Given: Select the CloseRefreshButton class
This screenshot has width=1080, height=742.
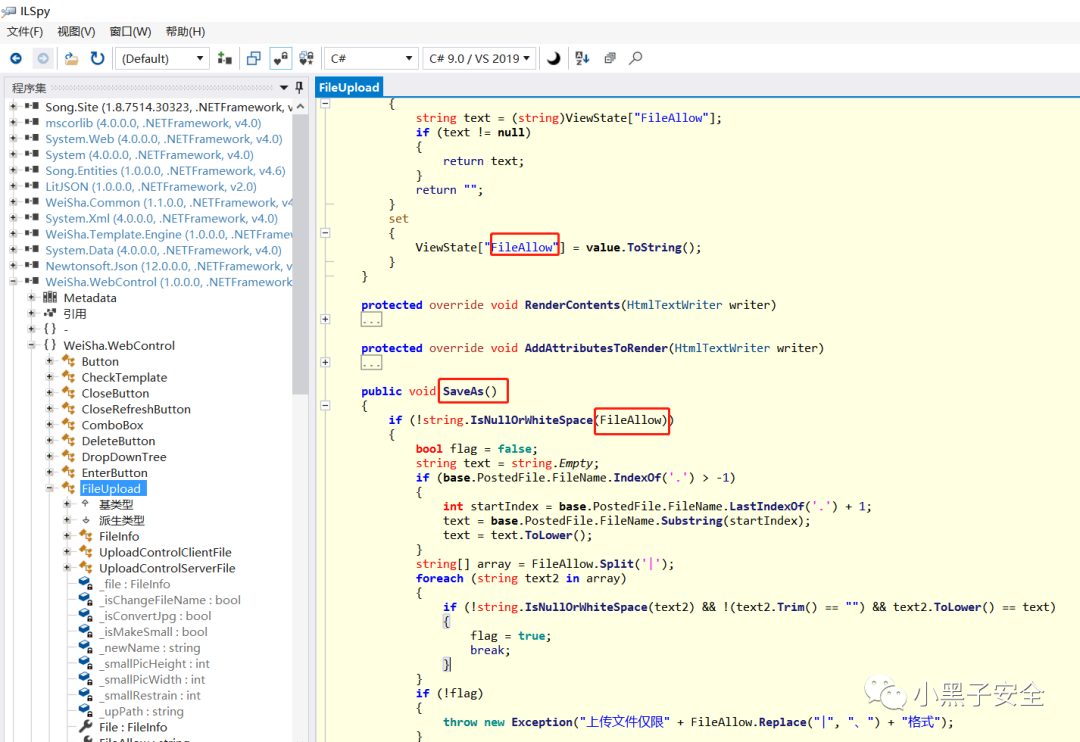Looking at the screenshot, I should pos(136,409).
